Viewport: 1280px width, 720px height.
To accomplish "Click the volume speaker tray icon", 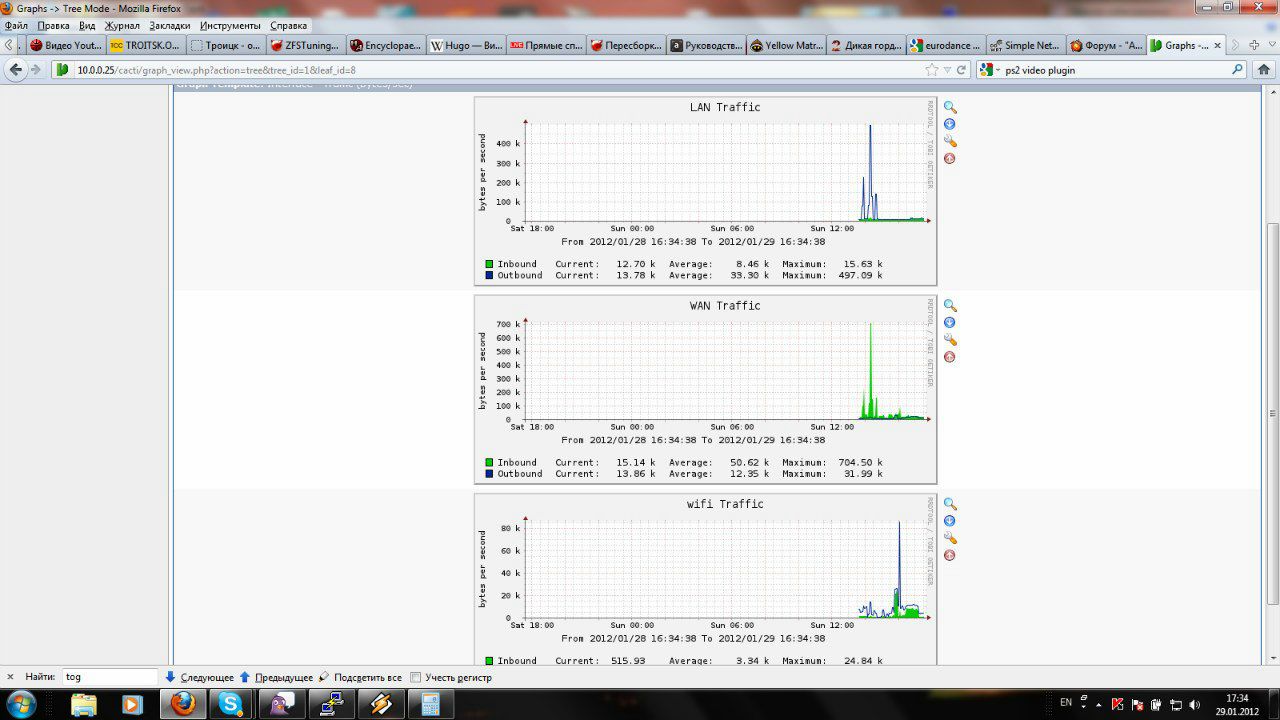I will [1194, 705].
